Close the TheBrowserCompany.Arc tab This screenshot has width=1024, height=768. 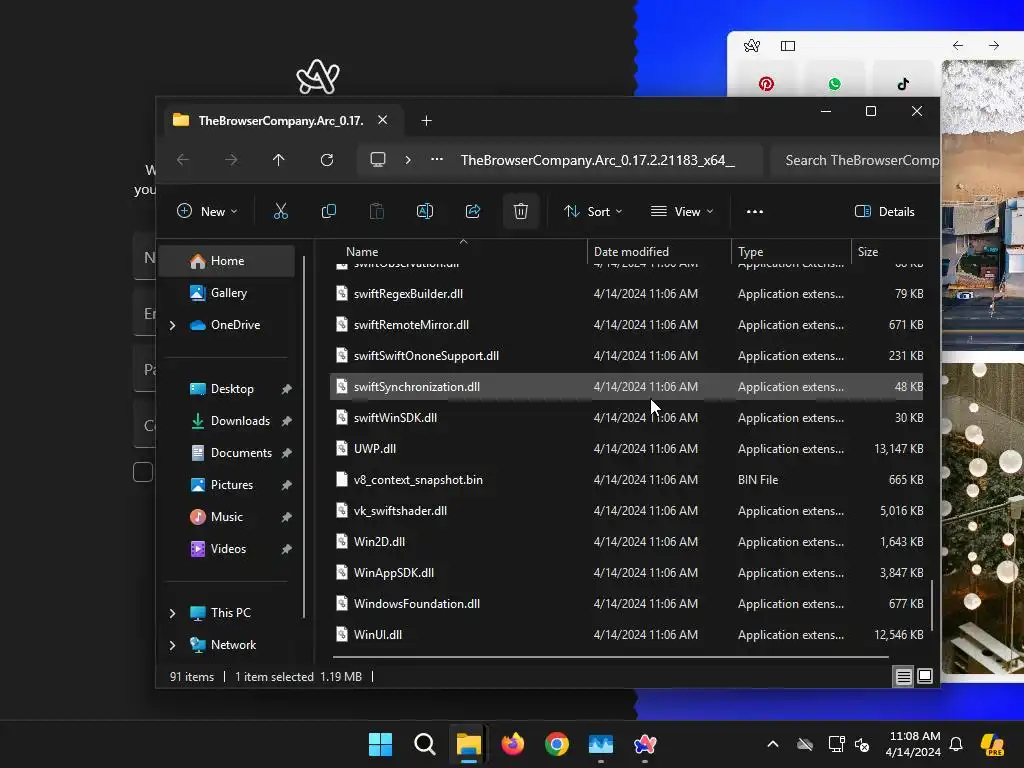[x=383, y=120]
